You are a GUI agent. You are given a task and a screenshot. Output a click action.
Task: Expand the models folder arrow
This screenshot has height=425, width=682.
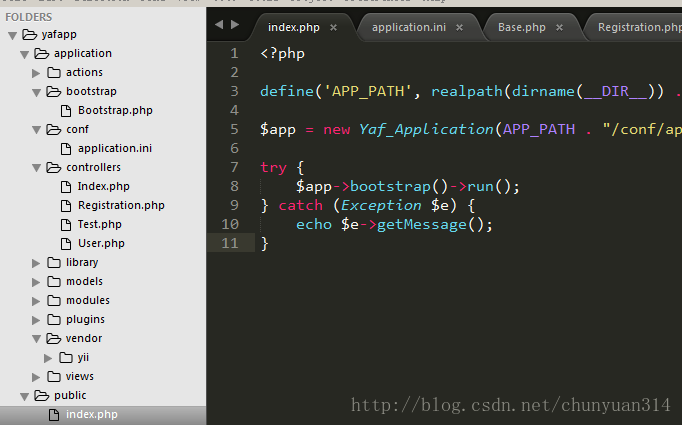[36, 282]
